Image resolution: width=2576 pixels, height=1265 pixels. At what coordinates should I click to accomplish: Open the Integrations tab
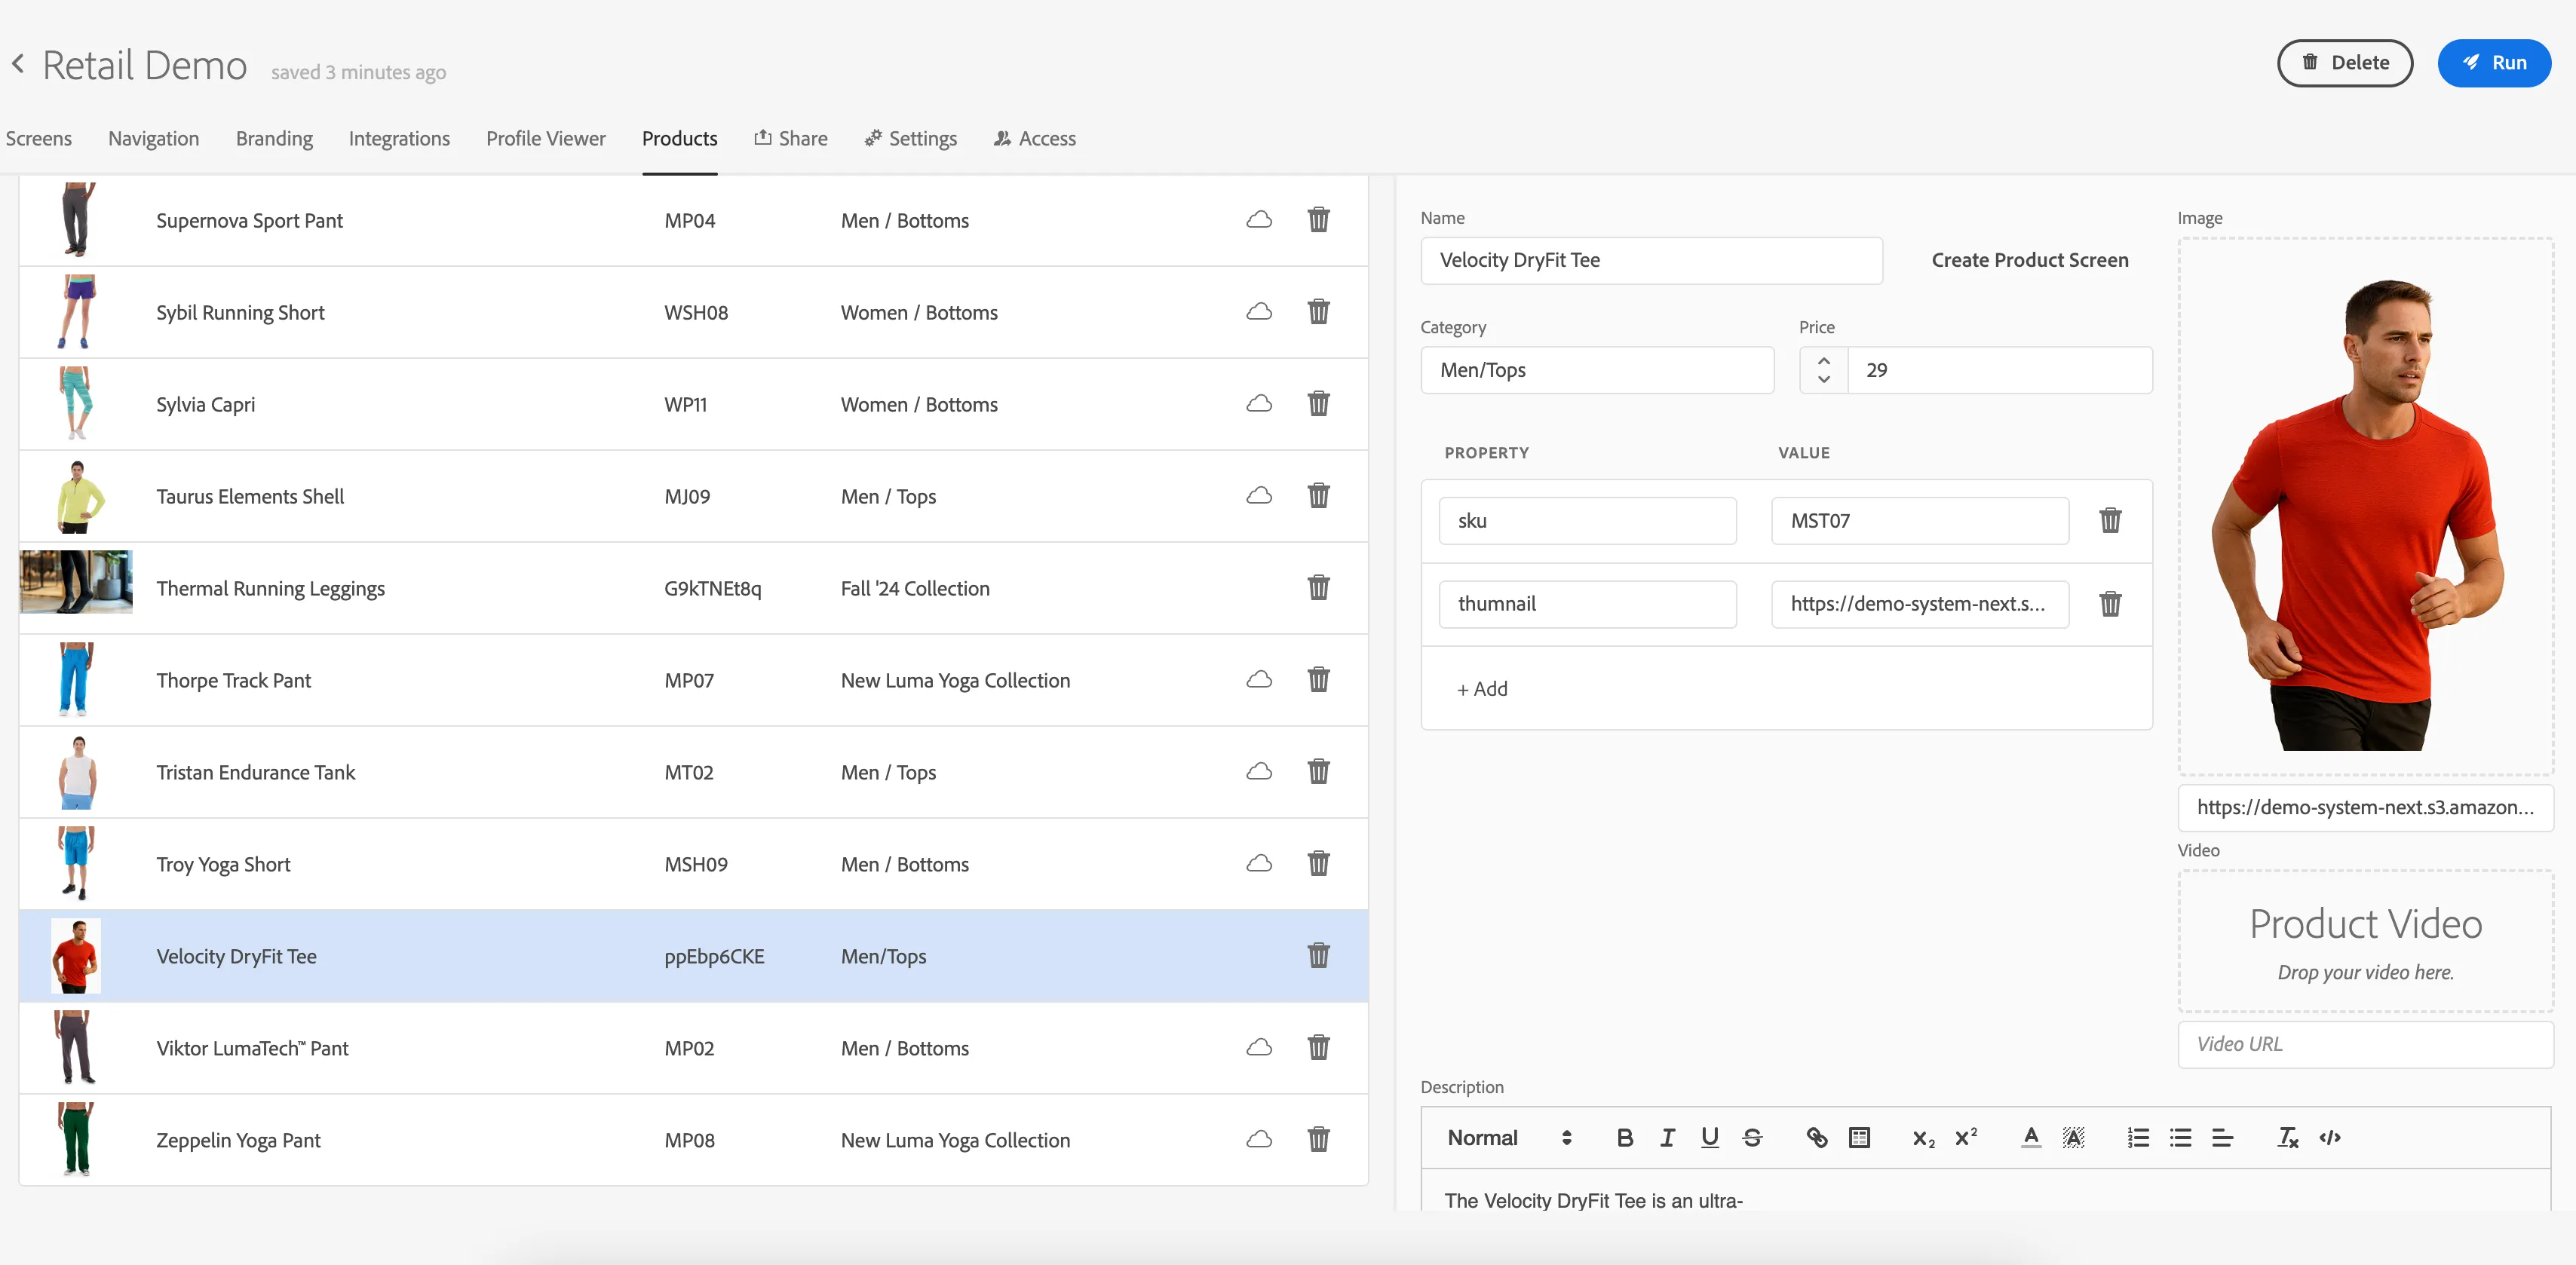pos(399,139)
